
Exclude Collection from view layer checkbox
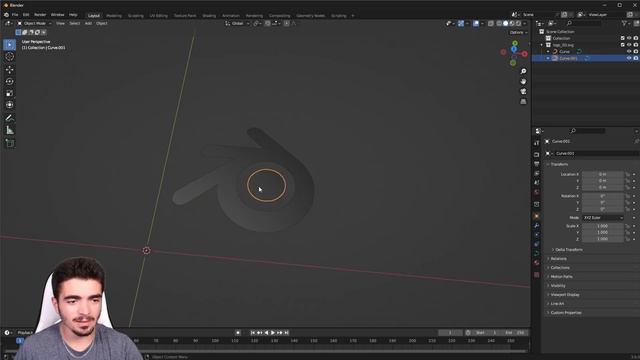point(622,38)
